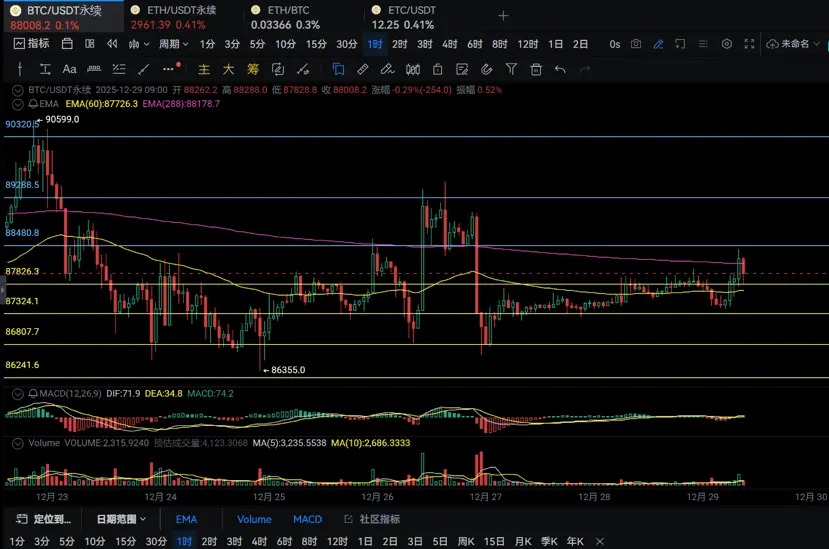The height and width of the screenshot is (549, 829).
Task: Click the 大 large-order marker icon
Action: pyautogui.click(x=228, y=69)
